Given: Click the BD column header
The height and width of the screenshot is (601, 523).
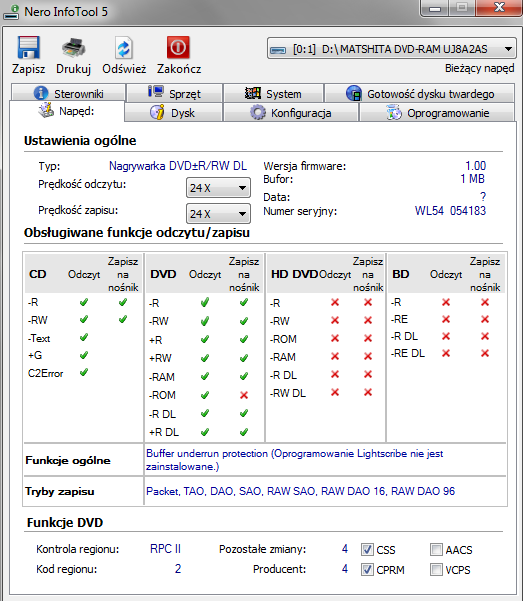Looking at the screenshot, I should click(x=401, y=274).
